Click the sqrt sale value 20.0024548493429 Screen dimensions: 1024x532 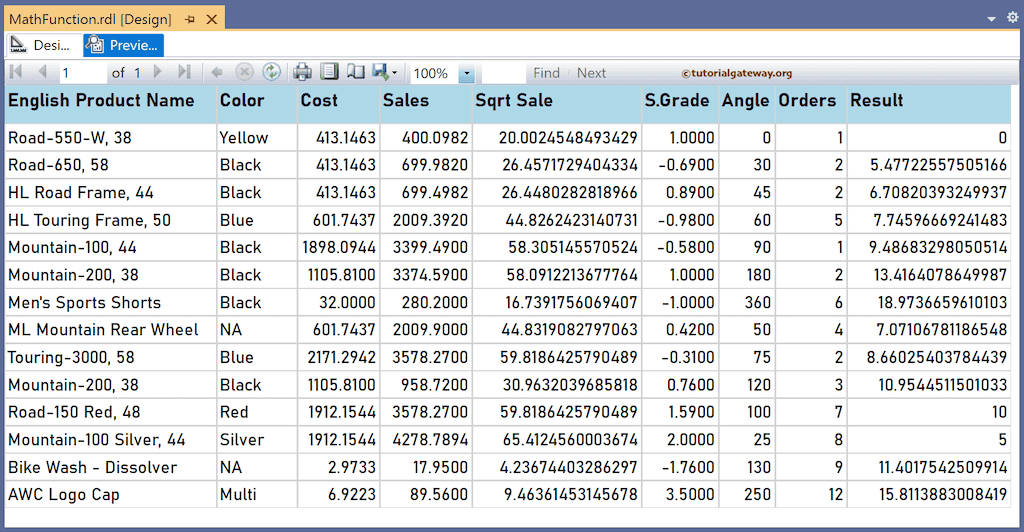(x=557, y=138)
